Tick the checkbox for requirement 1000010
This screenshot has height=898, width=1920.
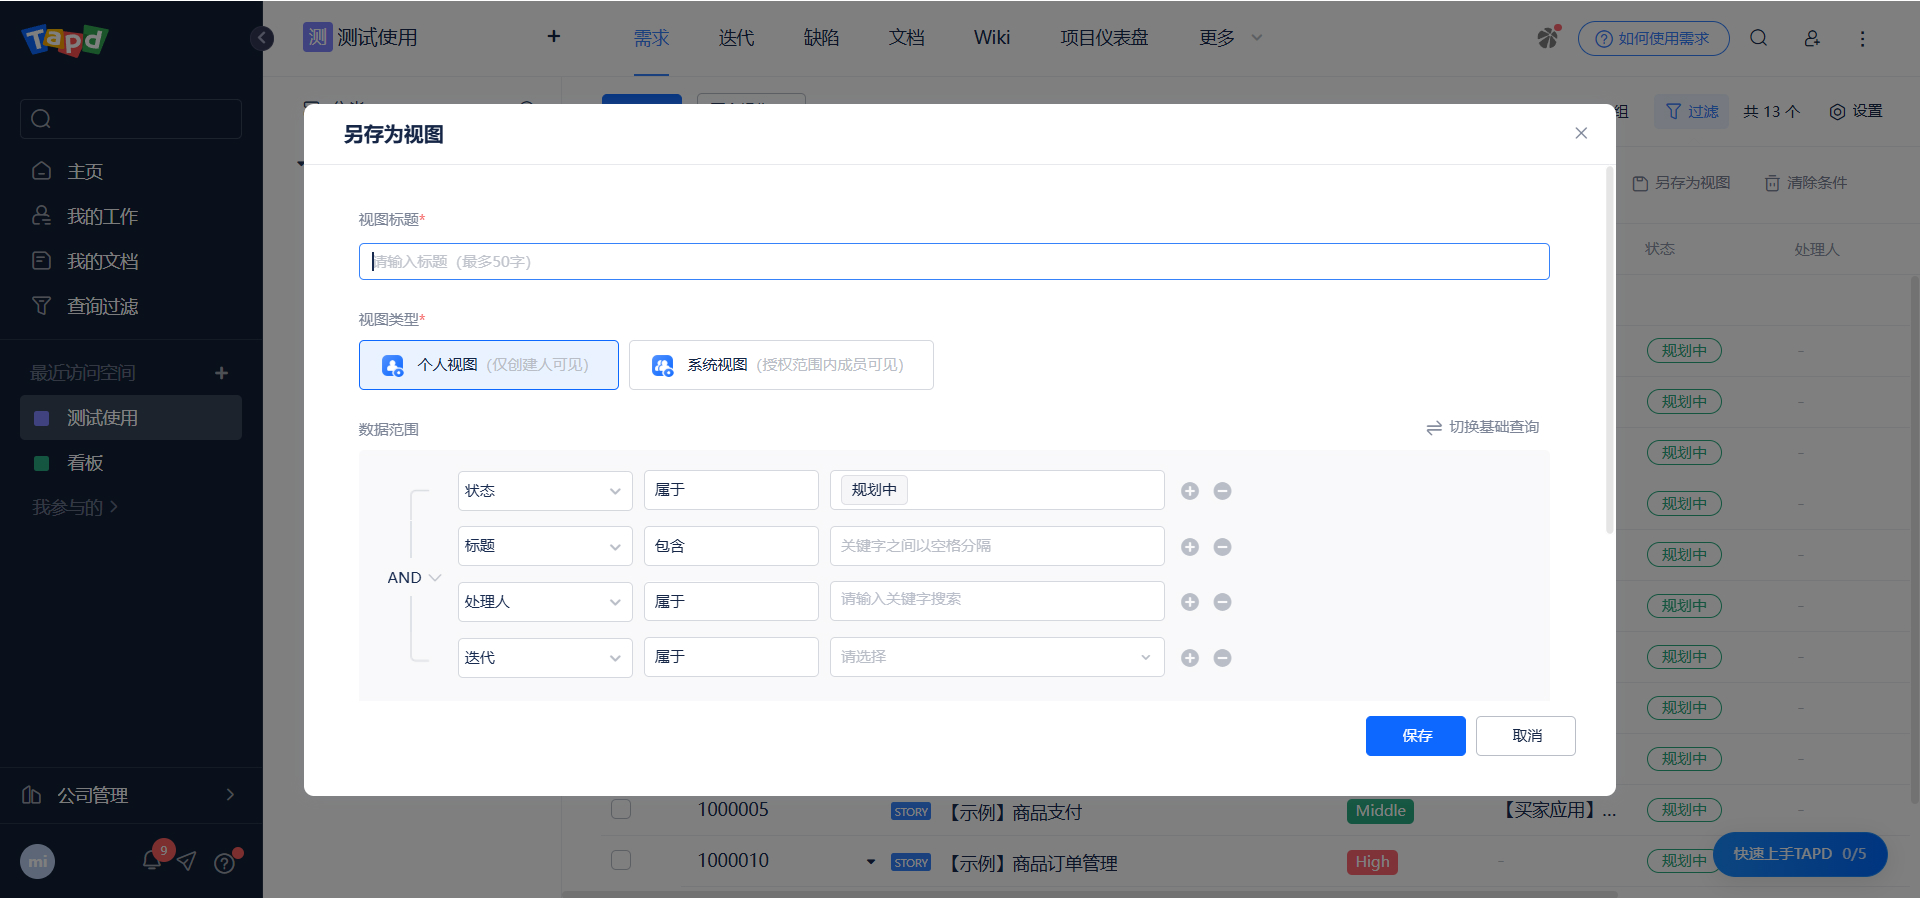(x=621, y=860)
